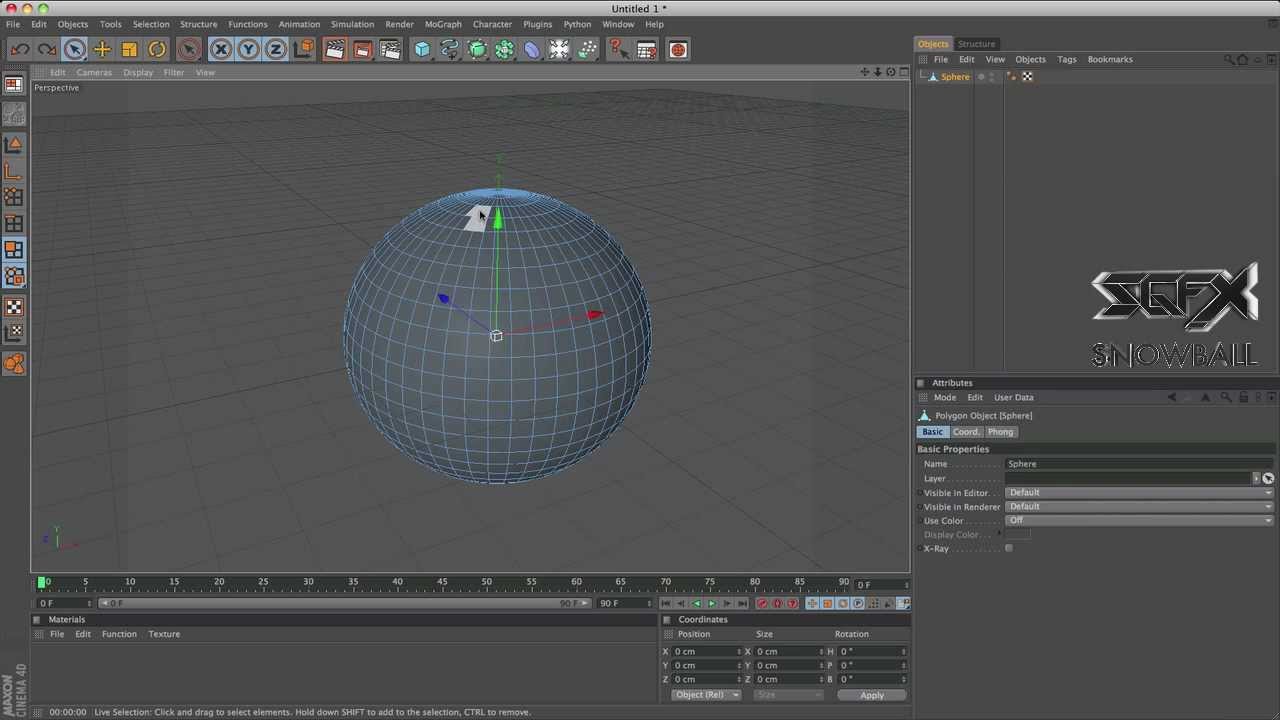Open User Data menu in Attributes

point(1013,397)
